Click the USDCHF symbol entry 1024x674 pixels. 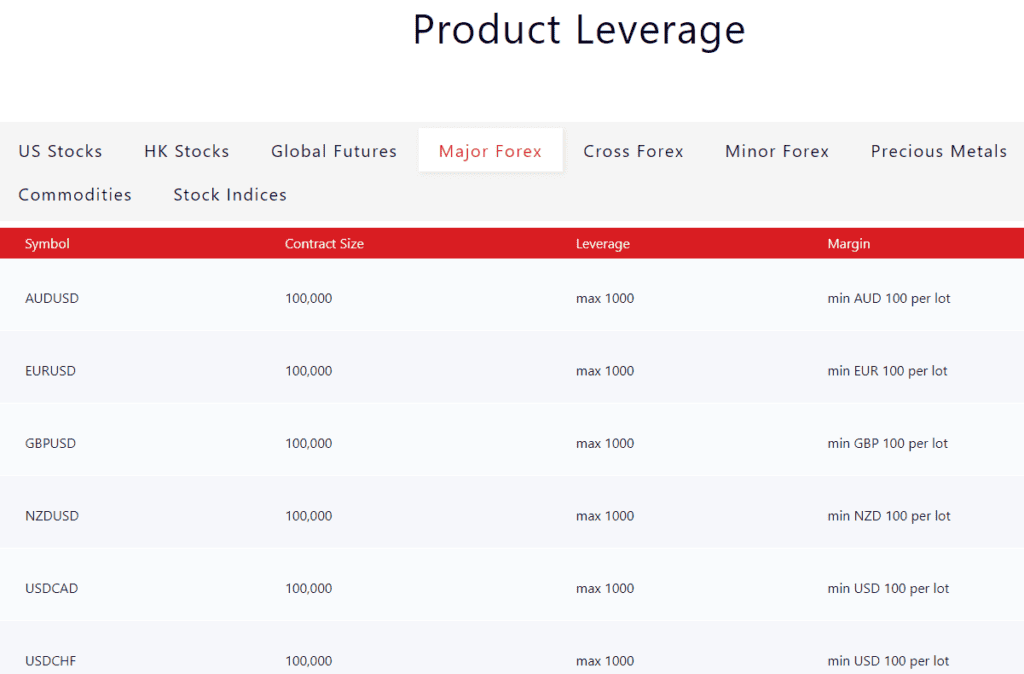point(50,660)
